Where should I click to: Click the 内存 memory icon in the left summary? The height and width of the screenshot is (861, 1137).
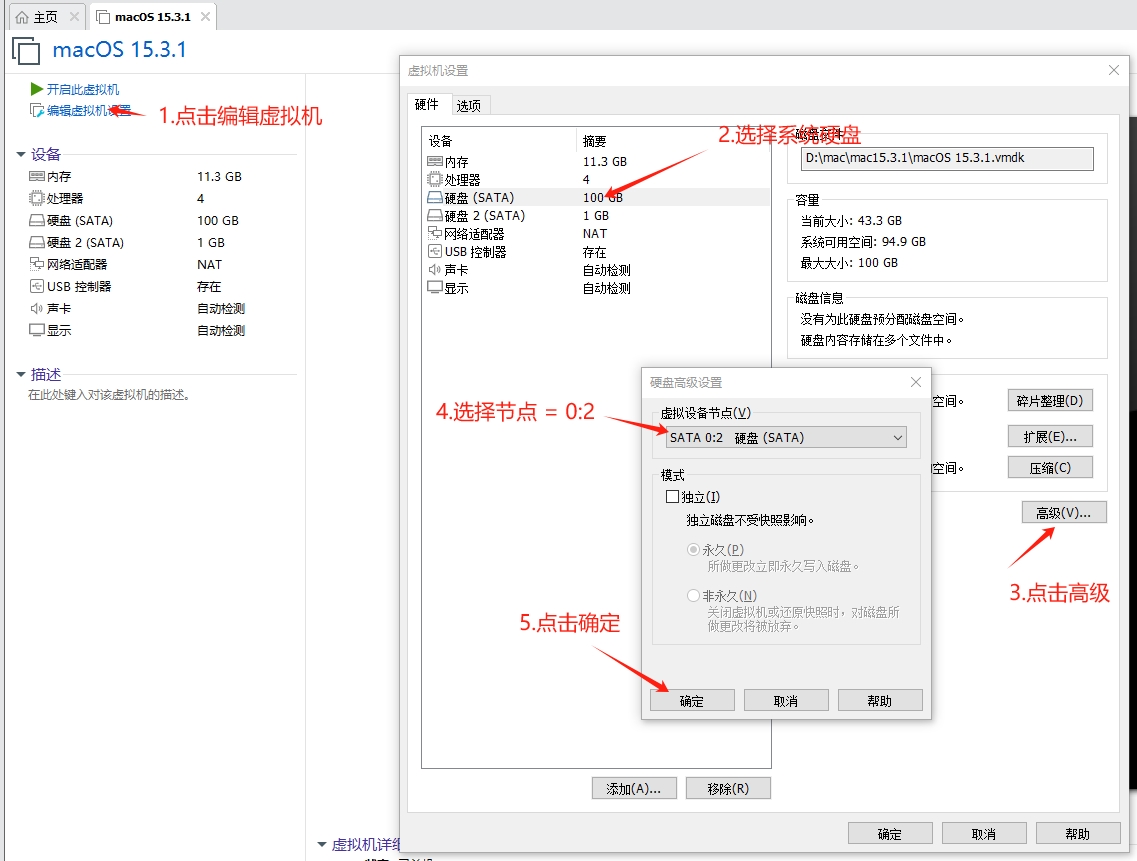[x=37, y=176]
